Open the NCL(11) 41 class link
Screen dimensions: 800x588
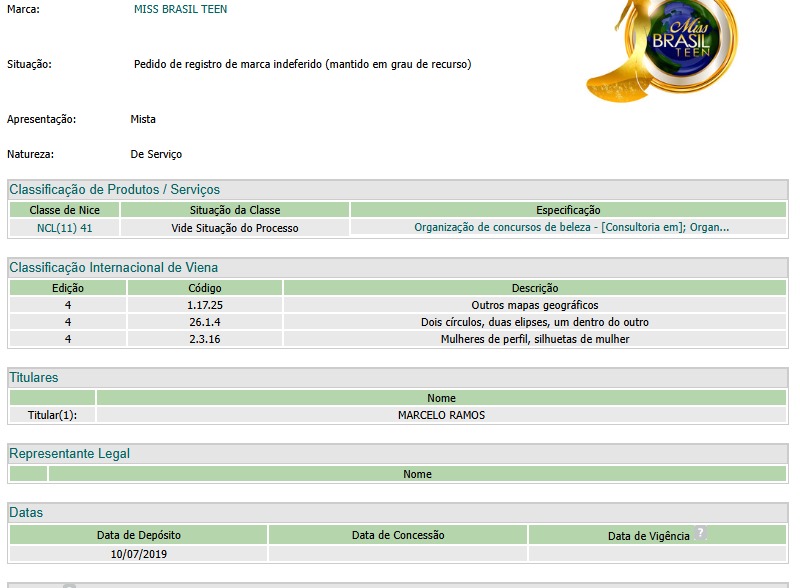(64, 228)
